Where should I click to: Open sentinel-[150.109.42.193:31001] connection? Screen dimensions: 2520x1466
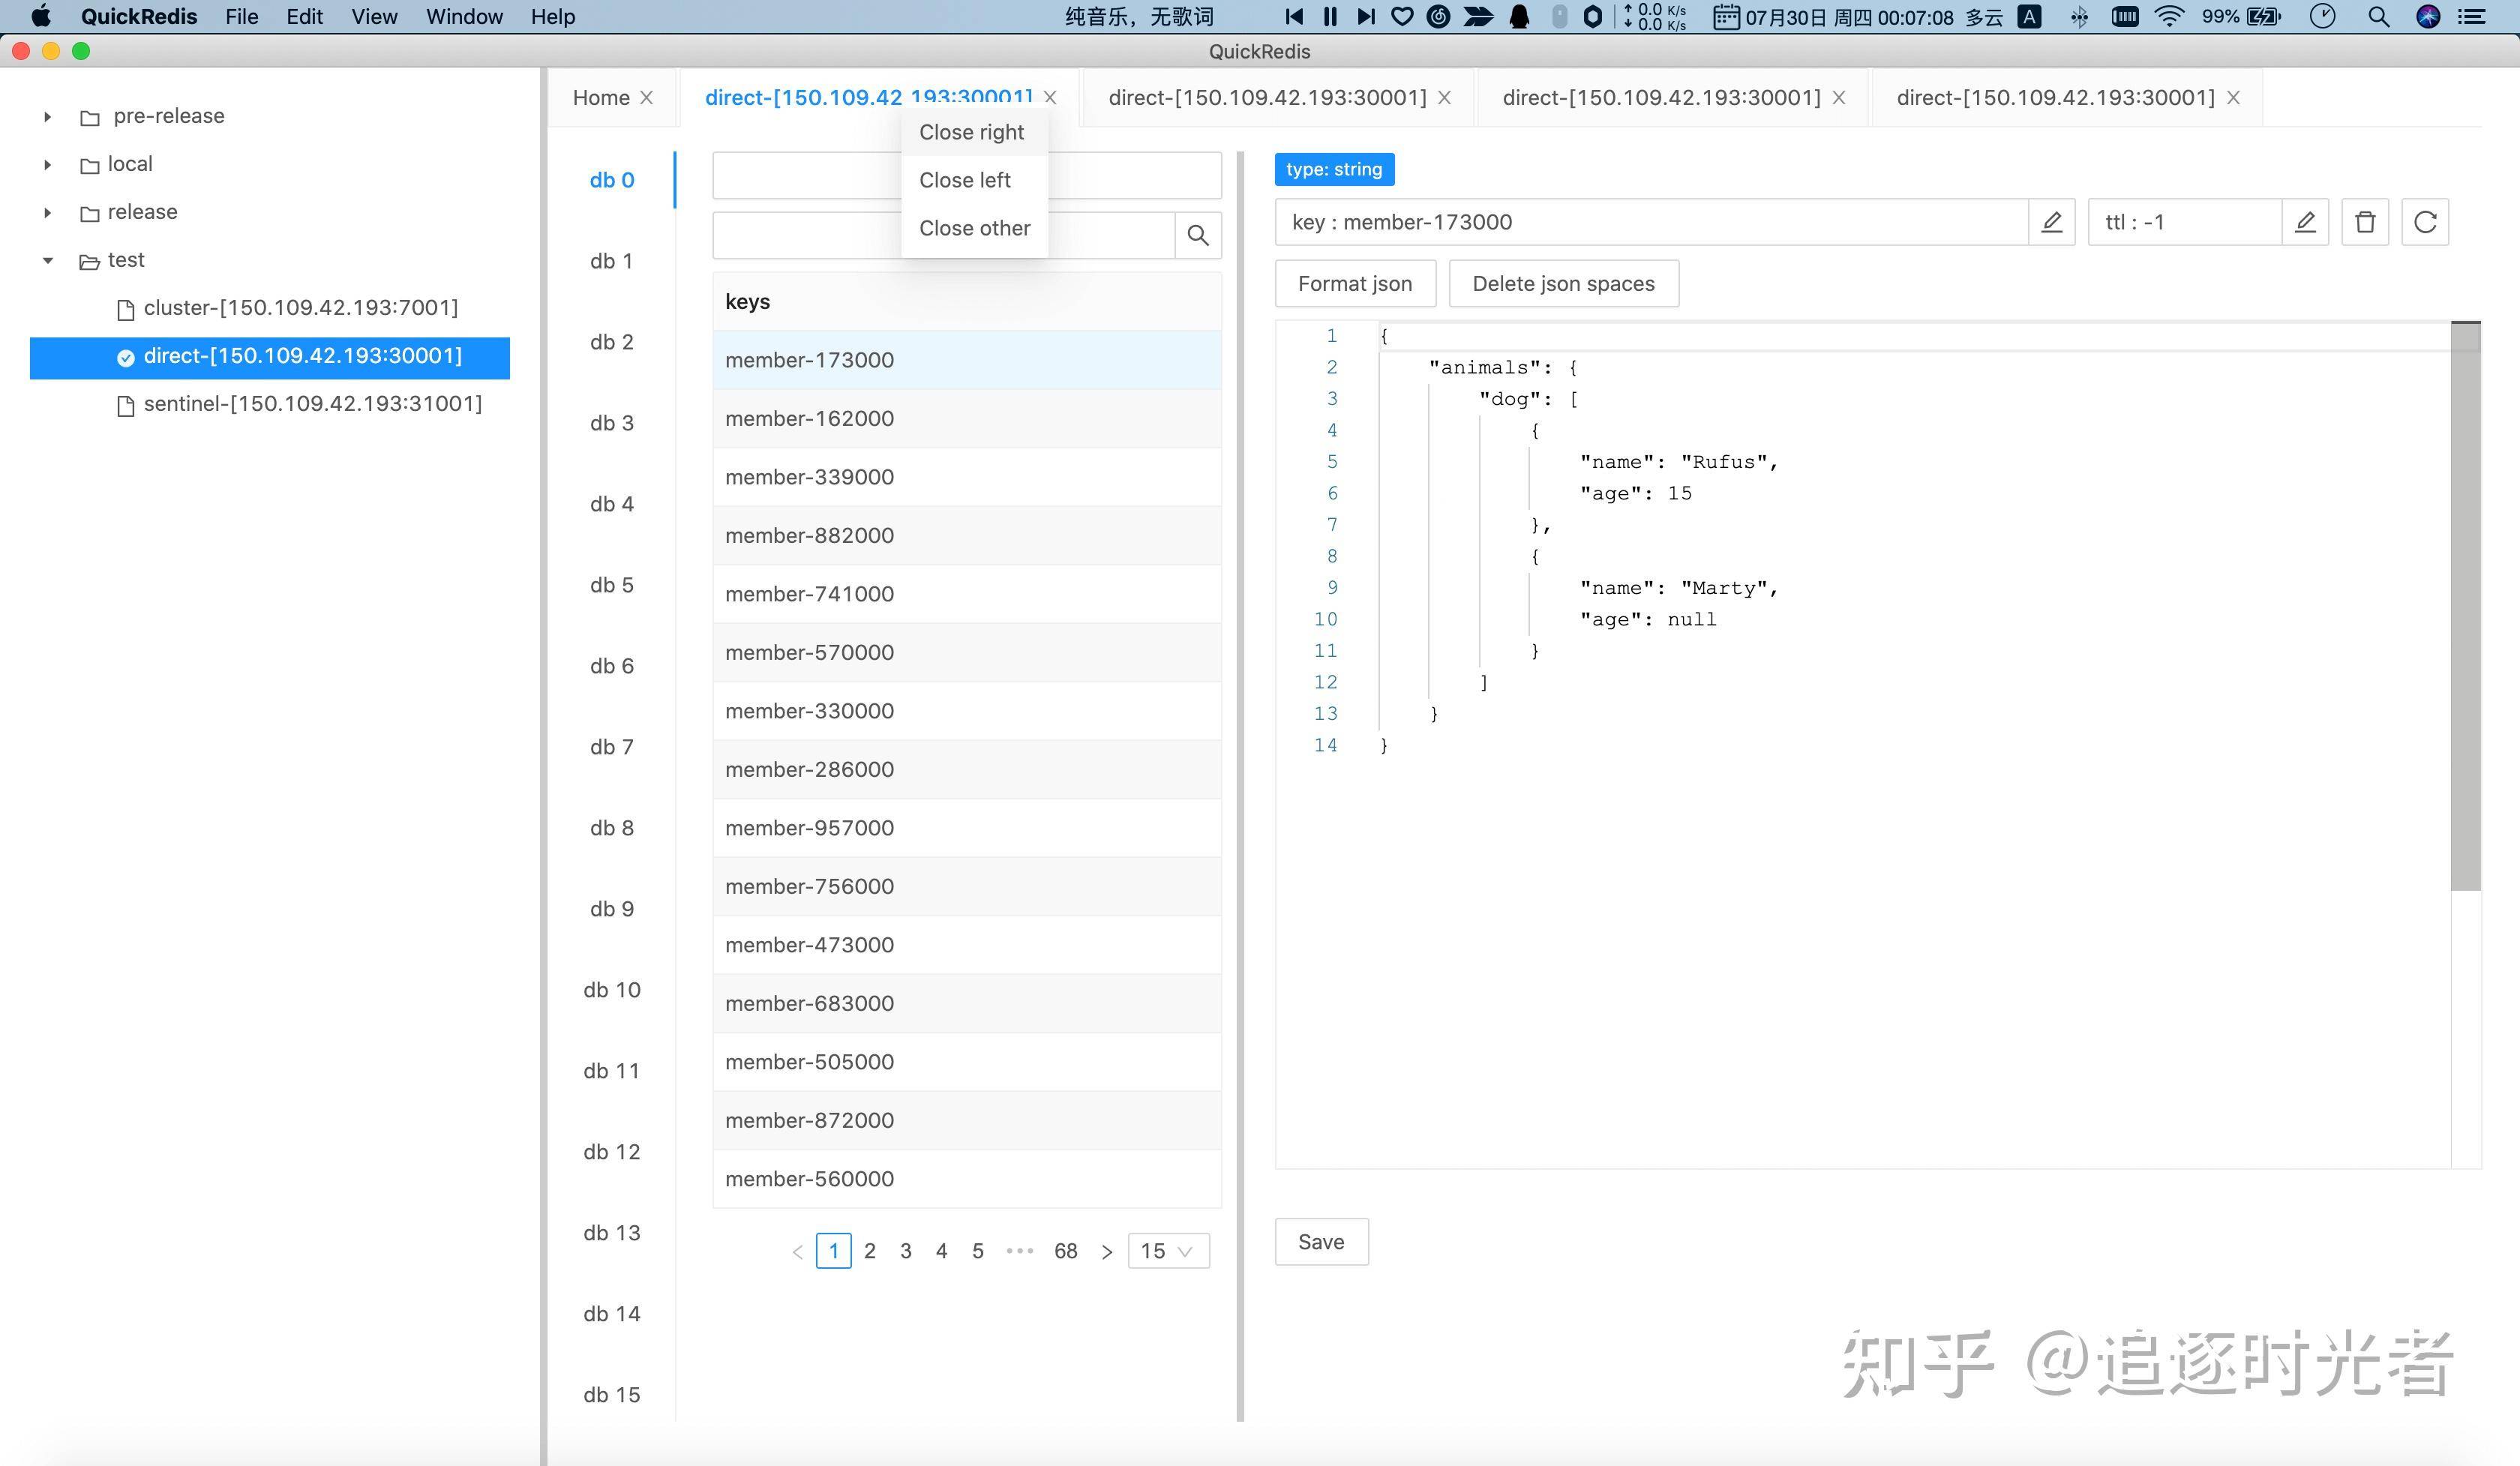[x=313, y=404]
